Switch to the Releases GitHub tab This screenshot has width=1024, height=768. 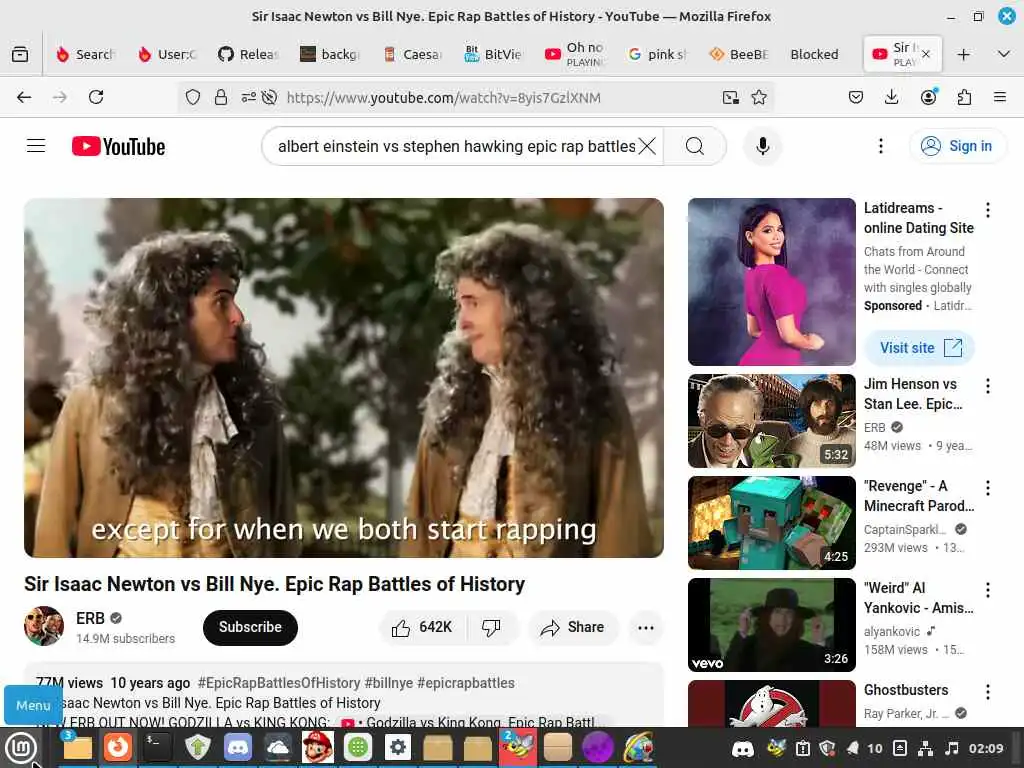[248, 54]
